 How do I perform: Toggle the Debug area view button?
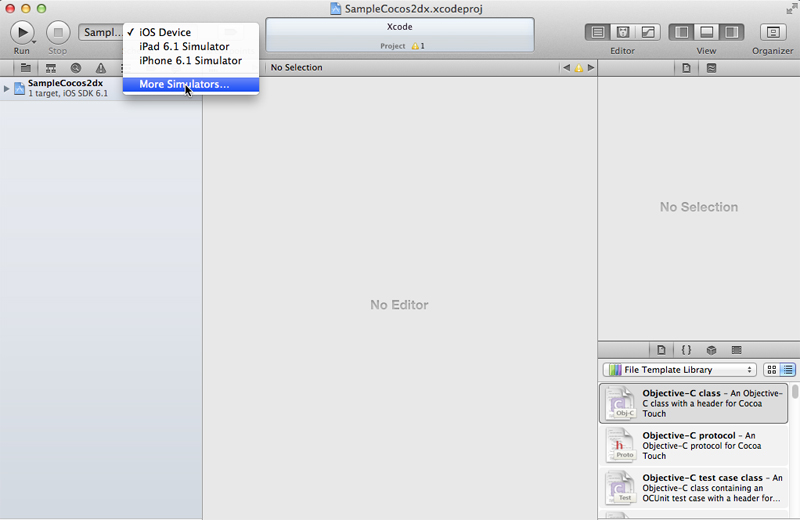(707, 32)
